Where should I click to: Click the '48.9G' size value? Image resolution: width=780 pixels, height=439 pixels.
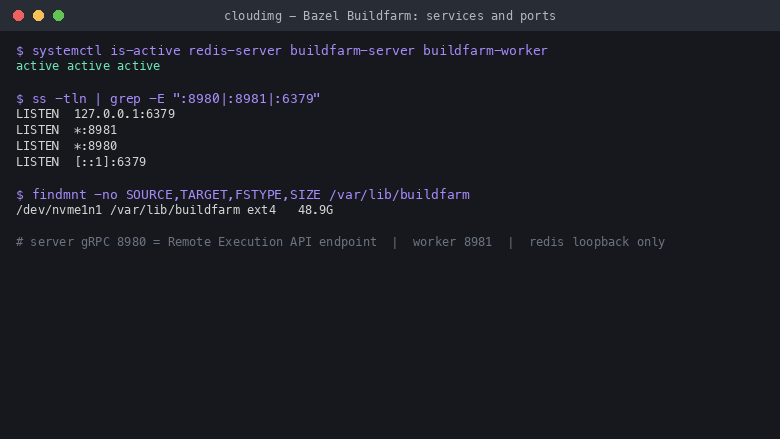[315, 210]
